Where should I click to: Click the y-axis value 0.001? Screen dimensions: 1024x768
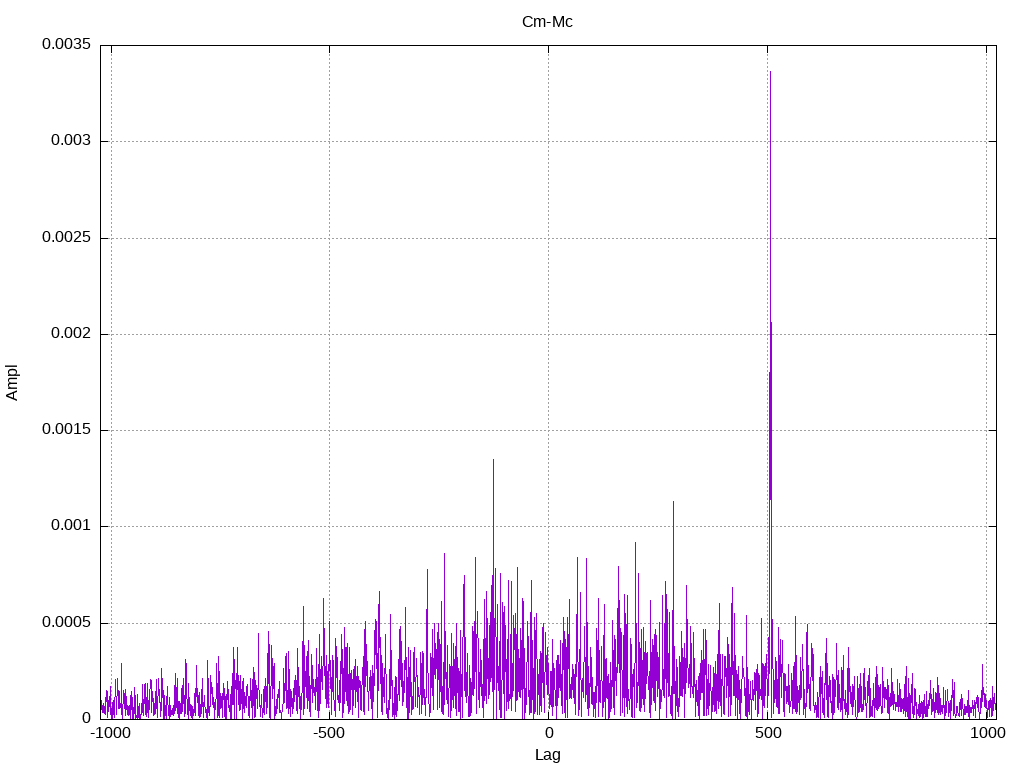(x=71, y=526)
